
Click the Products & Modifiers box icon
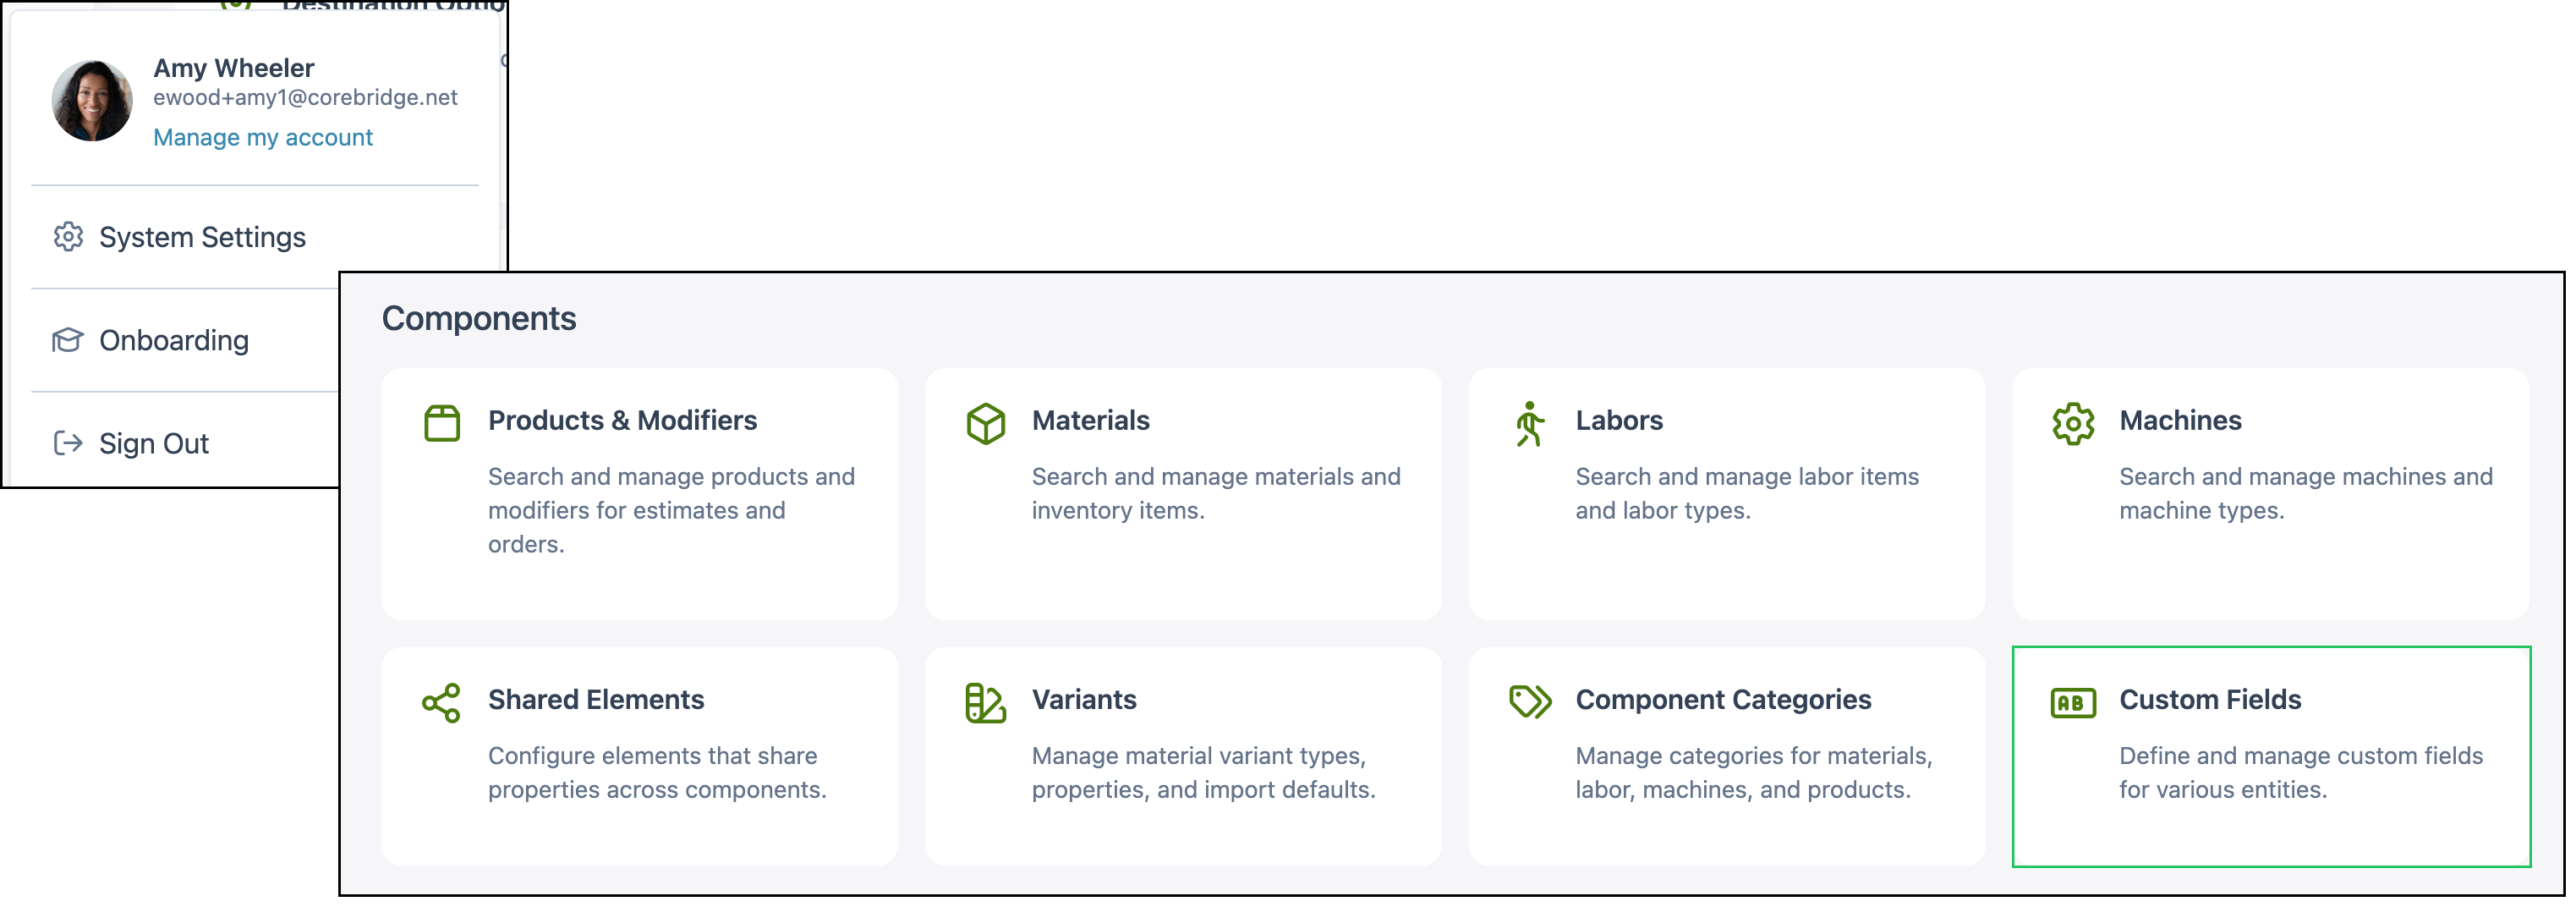click(441, 423)
